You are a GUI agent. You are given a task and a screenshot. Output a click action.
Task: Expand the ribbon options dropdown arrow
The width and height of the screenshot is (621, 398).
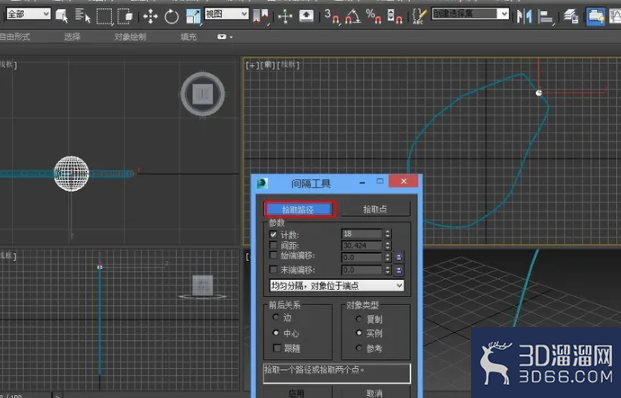(x=231, y=37)
